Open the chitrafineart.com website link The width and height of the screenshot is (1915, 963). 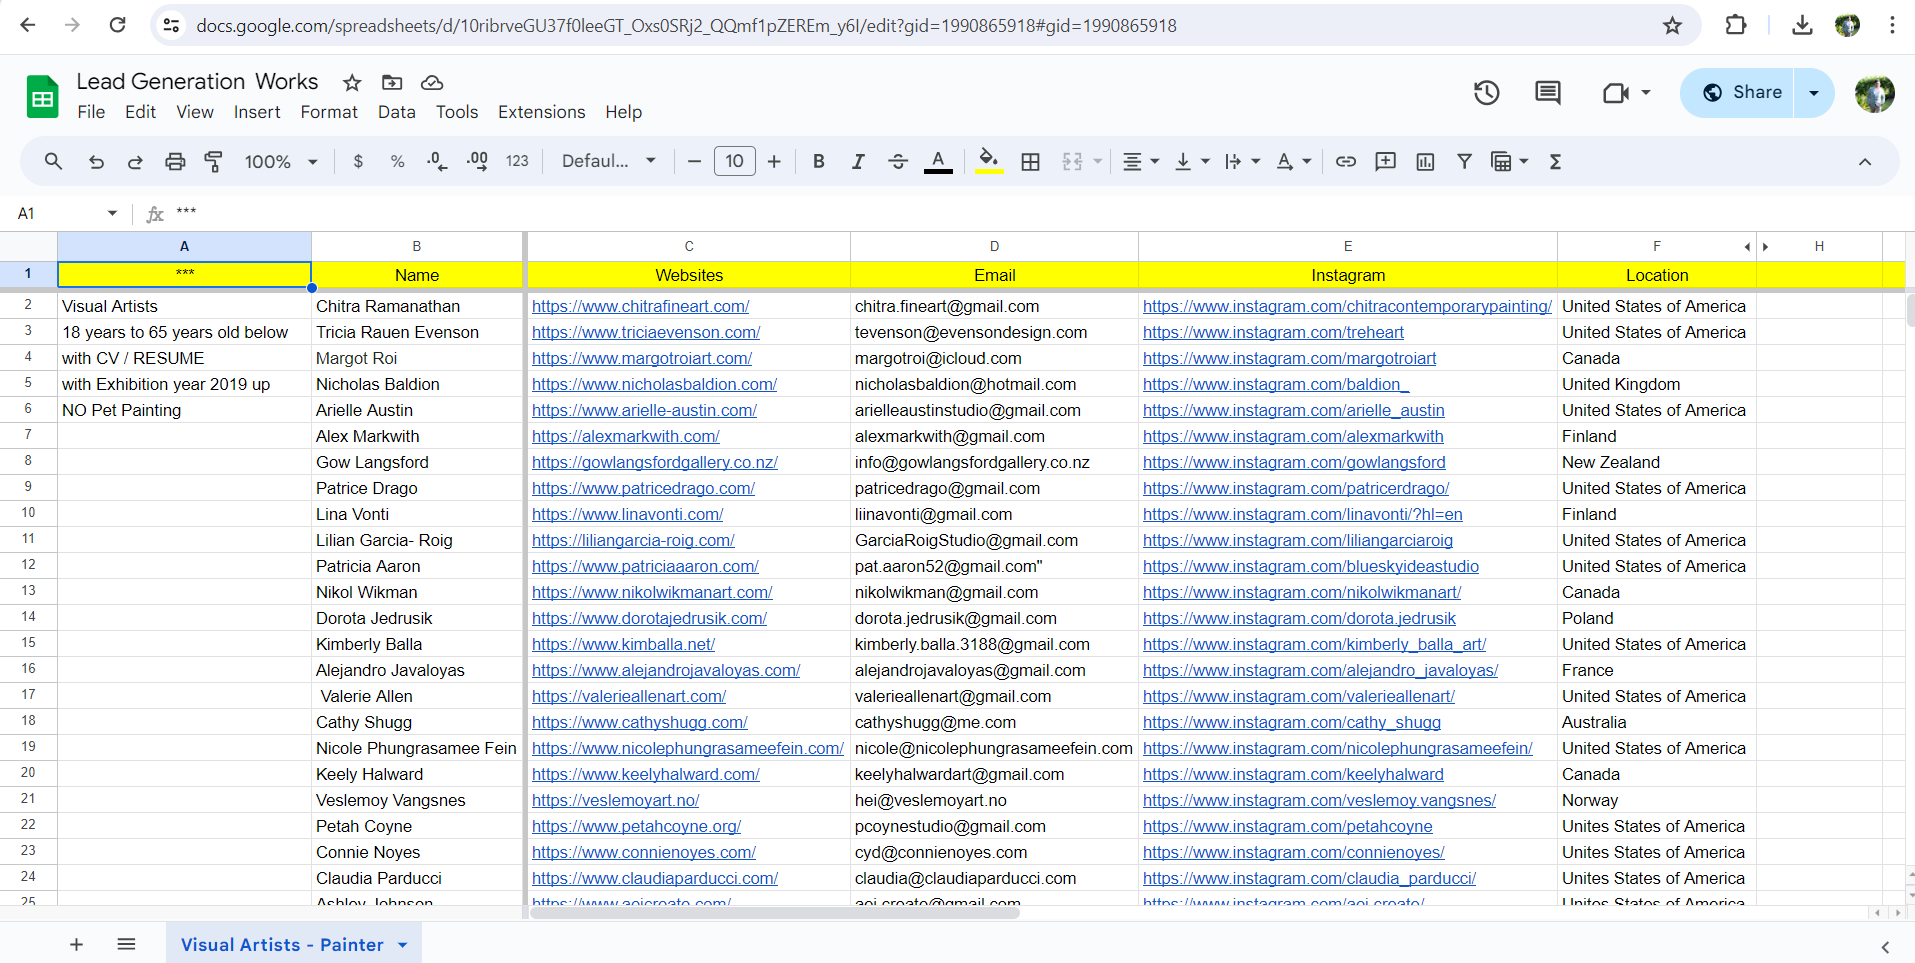pos(640,307)
